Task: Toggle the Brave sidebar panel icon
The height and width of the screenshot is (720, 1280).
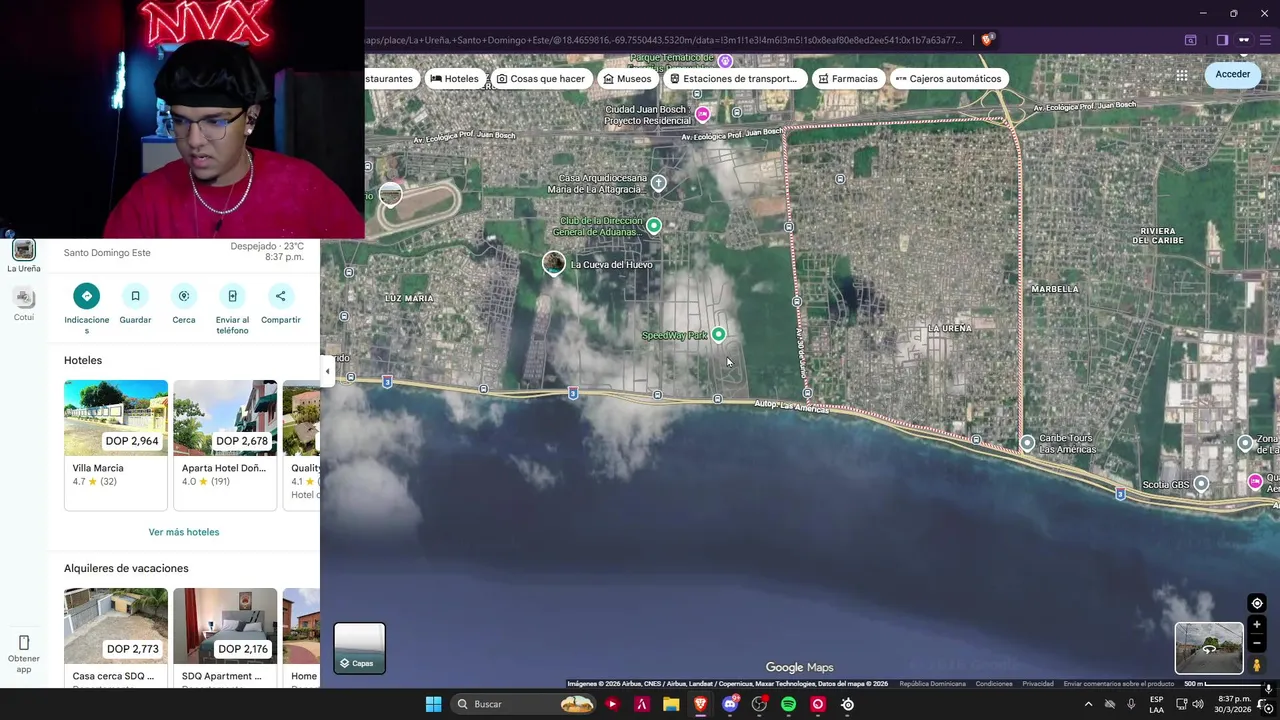Action: point(1222,40)
